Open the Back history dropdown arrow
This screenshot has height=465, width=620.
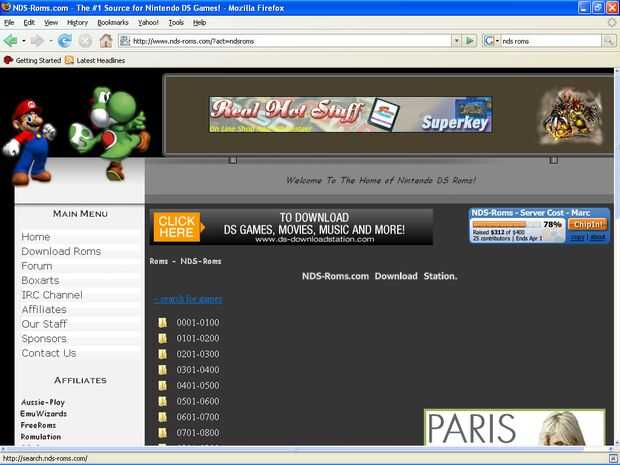point(24,41)
